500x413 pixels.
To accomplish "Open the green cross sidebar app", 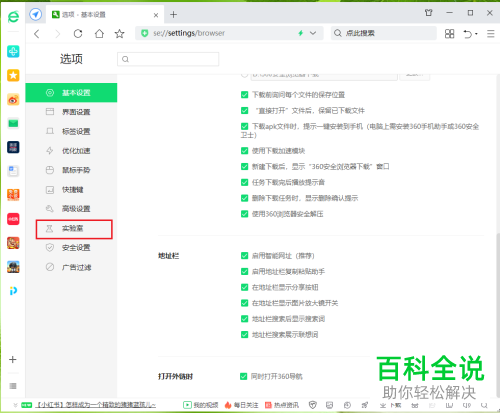I will click(x=13, y=51).
